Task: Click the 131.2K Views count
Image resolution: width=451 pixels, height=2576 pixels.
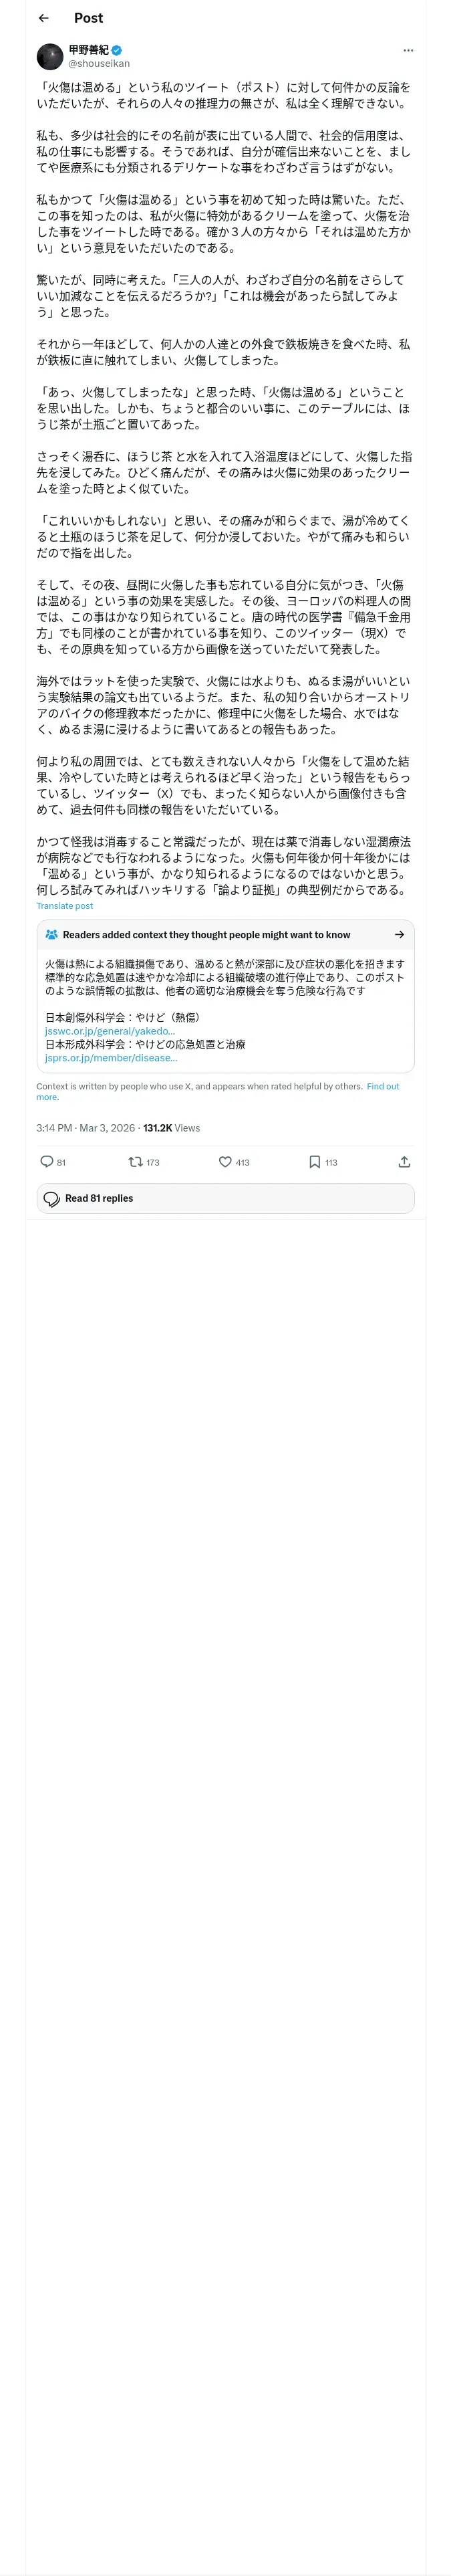Action: [171, 1128]
